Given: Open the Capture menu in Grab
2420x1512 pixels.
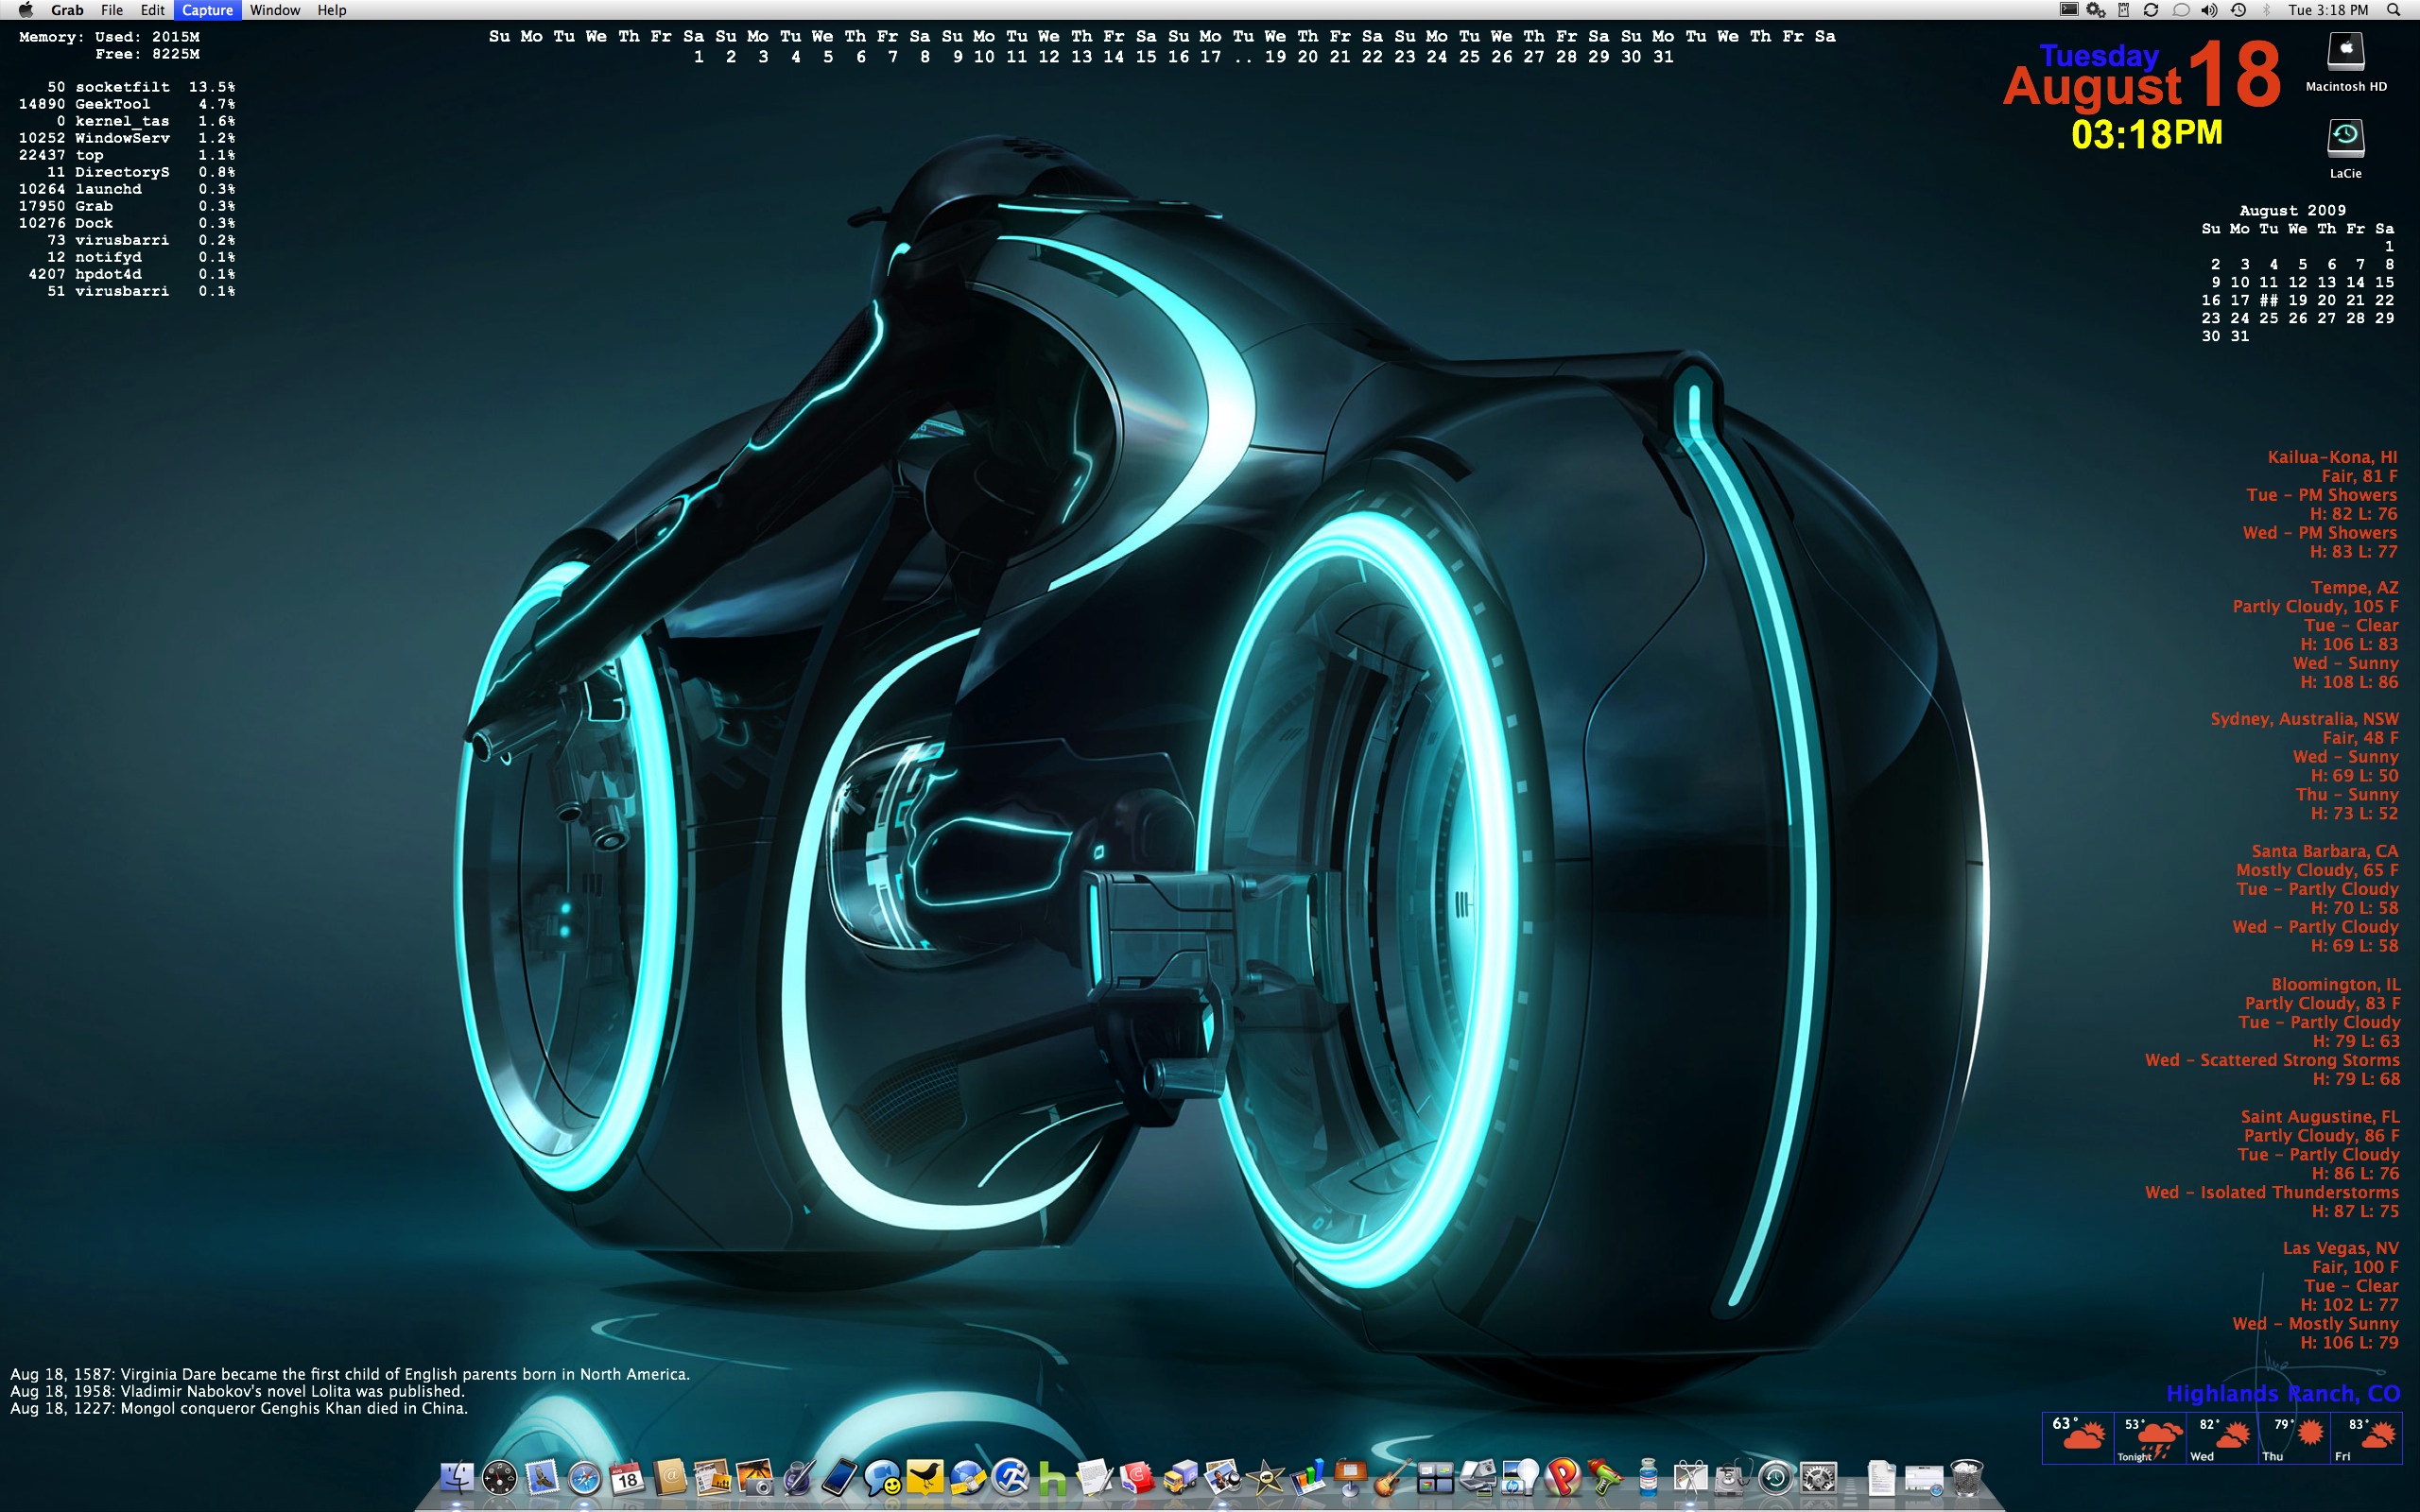Looking at the screenshot, I should pyautogui.click(x=207, y=10).
